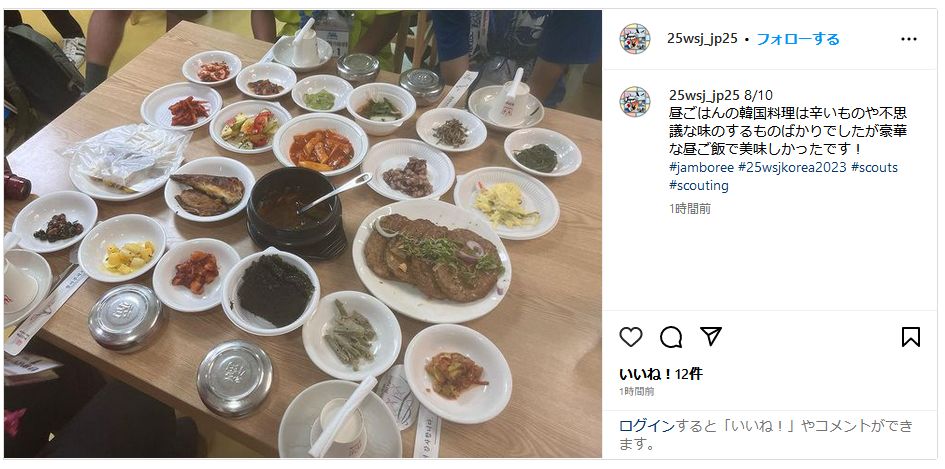Open the #scouting hashtag
Screen dimensions: 945x469
click(x=699, y=185)
